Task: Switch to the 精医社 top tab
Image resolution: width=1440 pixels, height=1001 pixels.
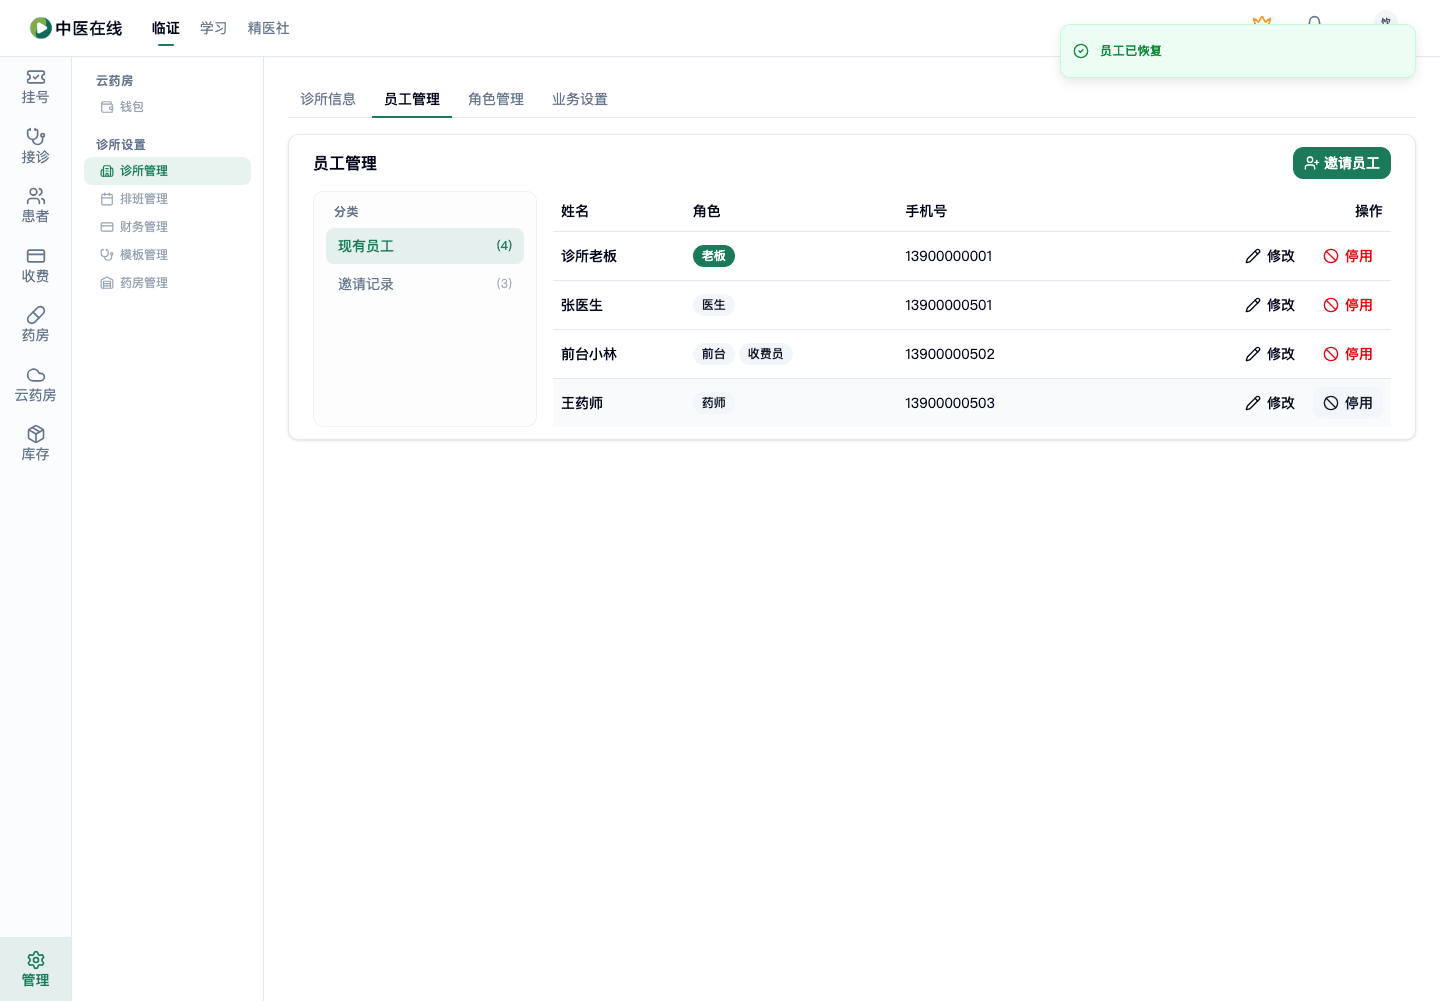Action: 269,28
